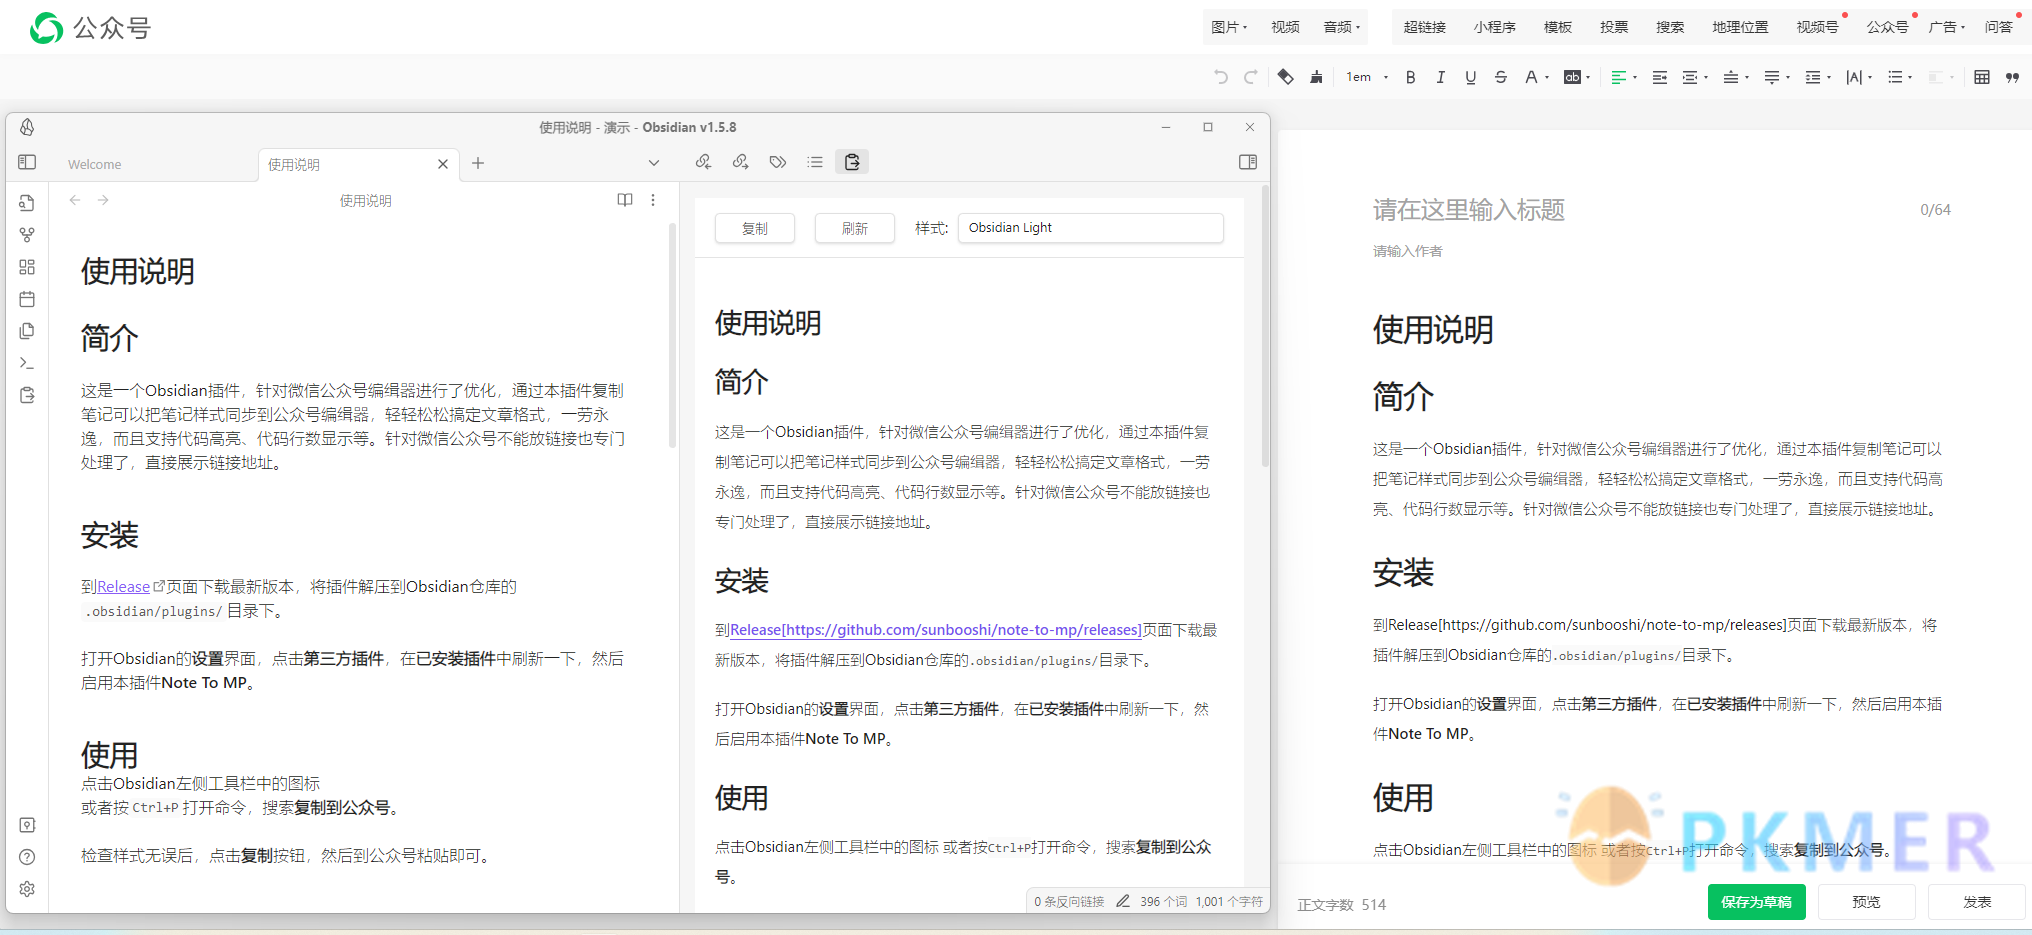Open the Obsidian vault switcher icon

click(x=27, y=825)
